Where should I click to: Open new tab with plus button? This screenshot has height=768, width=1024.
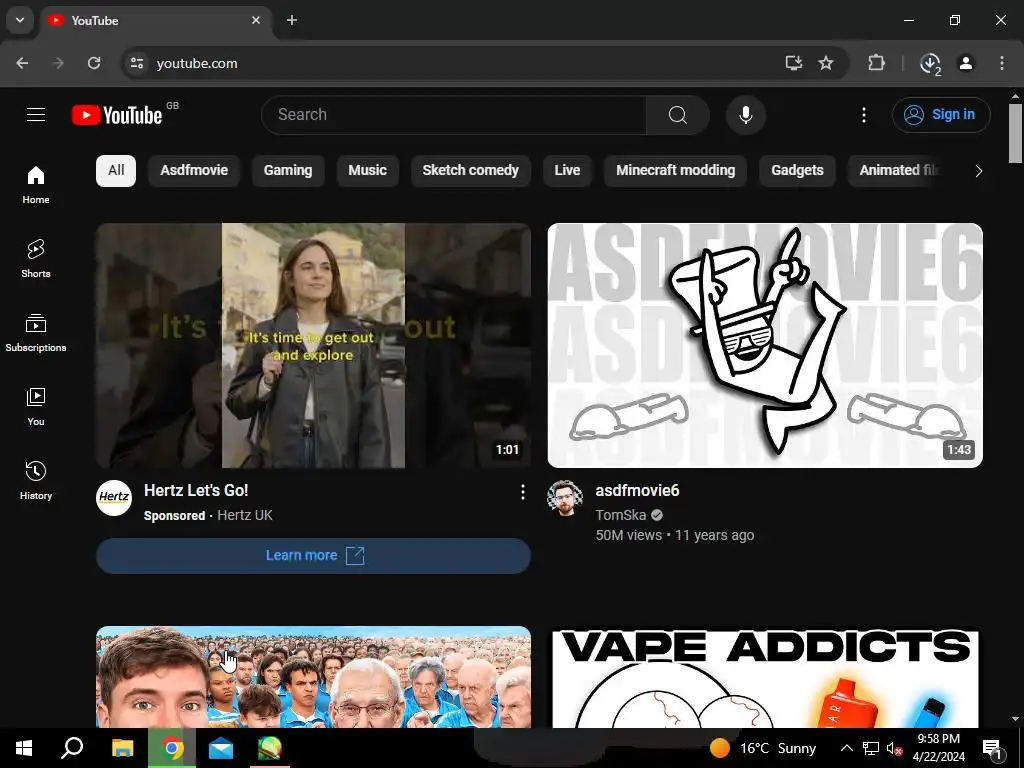[x=292, y=20]
